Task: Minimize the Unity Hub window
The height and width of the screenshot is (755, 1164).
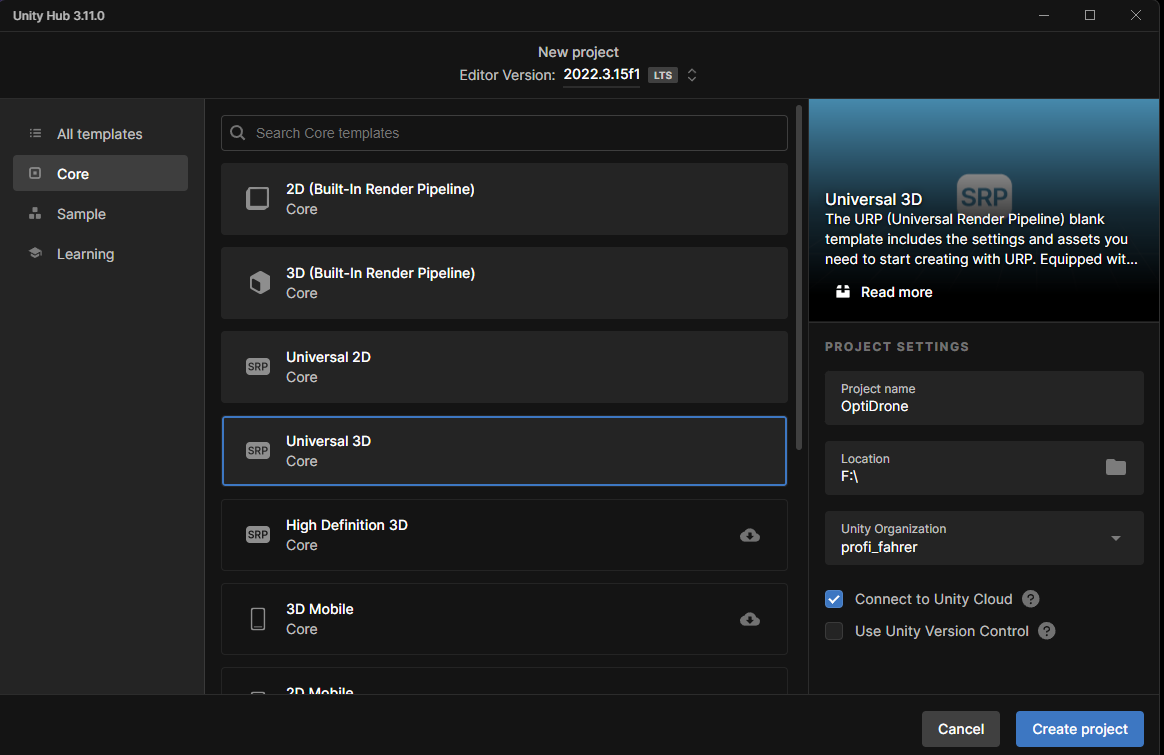Action: coord(1044,15)
